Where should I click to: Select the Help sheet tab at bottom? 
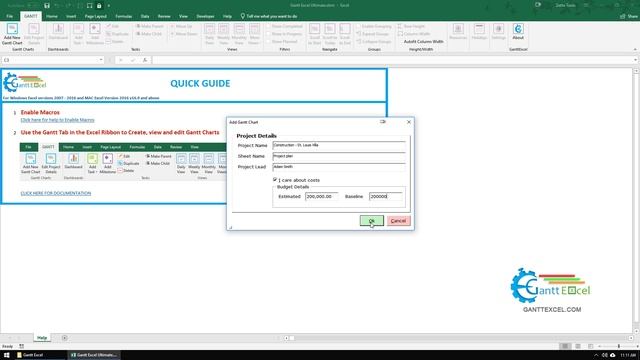pyautogui.click(x=42, y=338)
